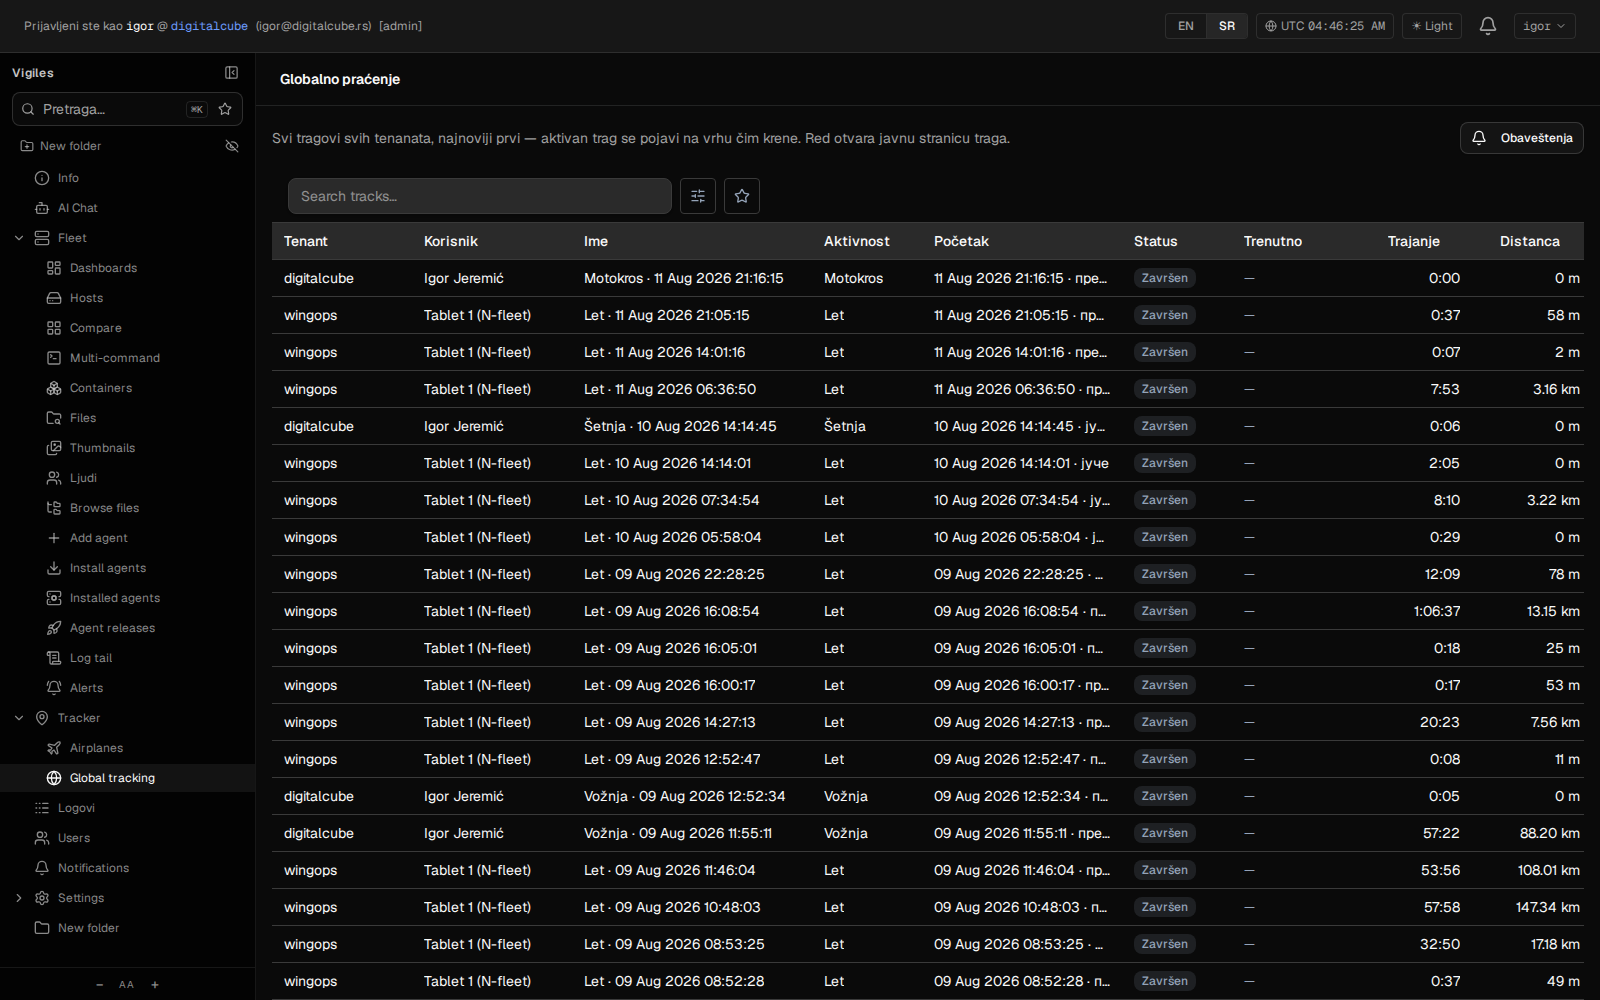Open the Motokros 11 Aug 21:16:15 track row
The height and width of the screenshot is (1000, 1600).
coord(928,278)
